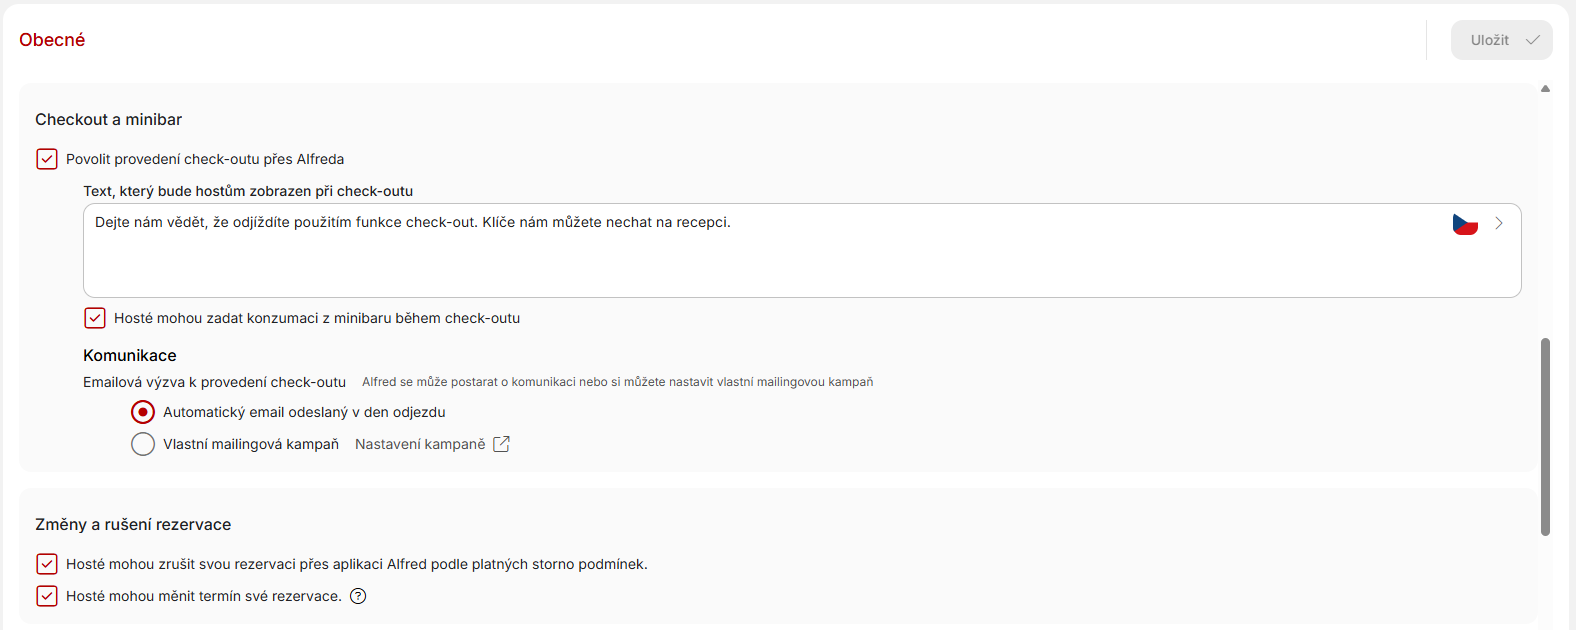
Task: Click the Uložit save button
Action: click(1502, 40)
